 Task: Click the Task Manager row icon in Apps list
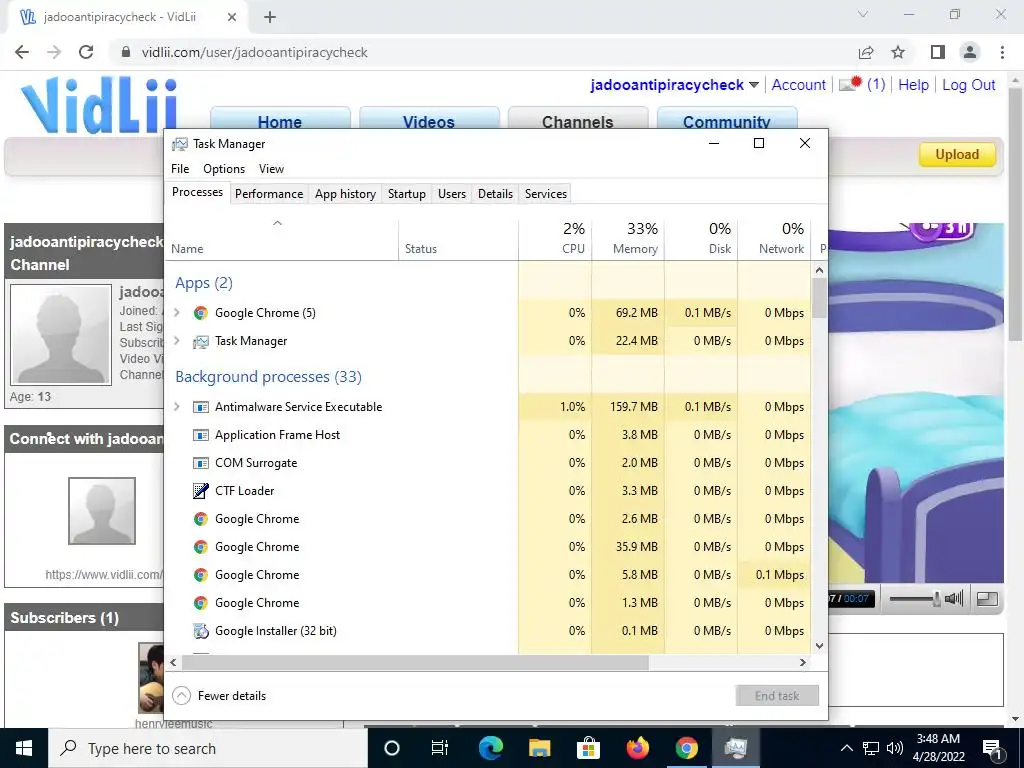[x=200, y=341]
